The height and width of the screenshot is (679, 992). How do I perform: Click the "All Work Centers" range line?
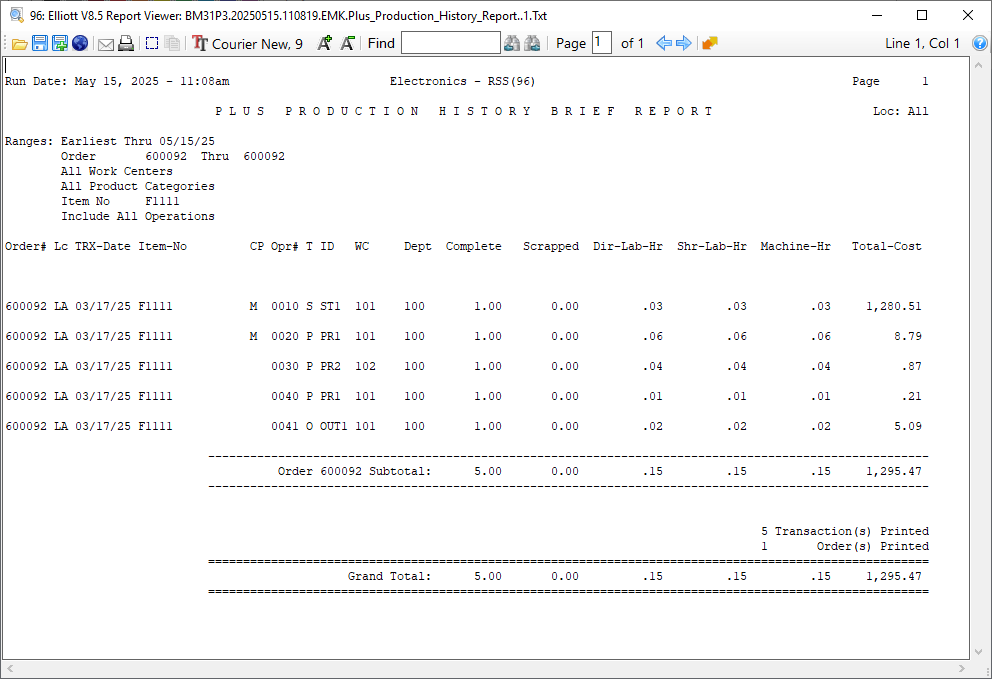(116, 171)
